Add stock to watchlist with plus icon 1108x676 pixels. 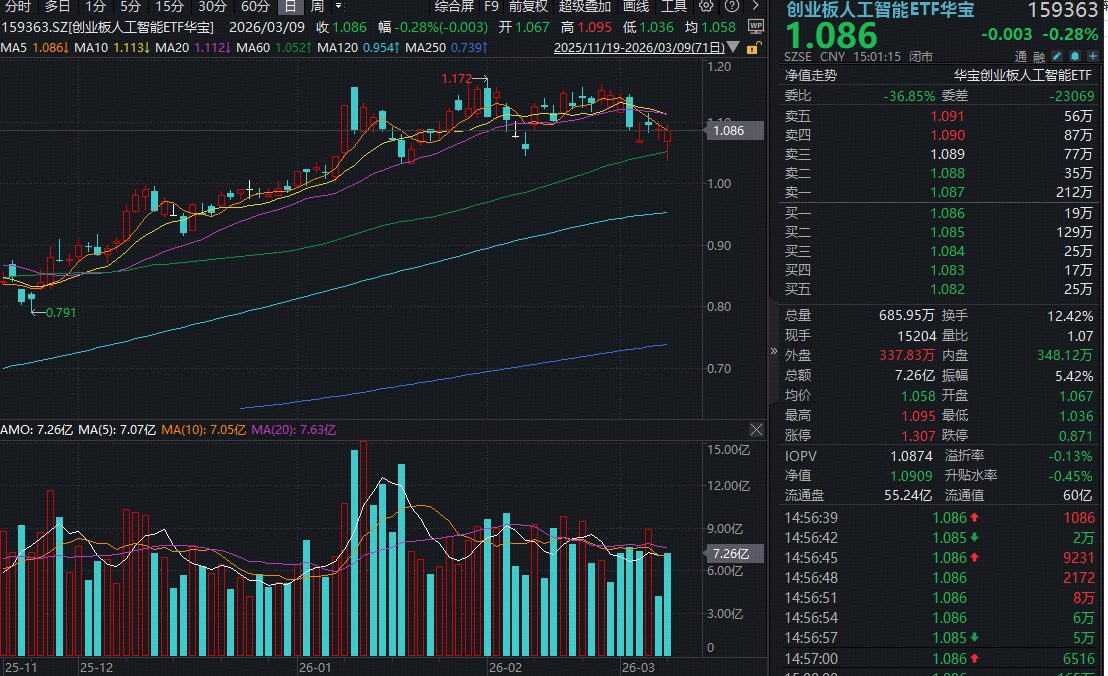(1093, 57)
